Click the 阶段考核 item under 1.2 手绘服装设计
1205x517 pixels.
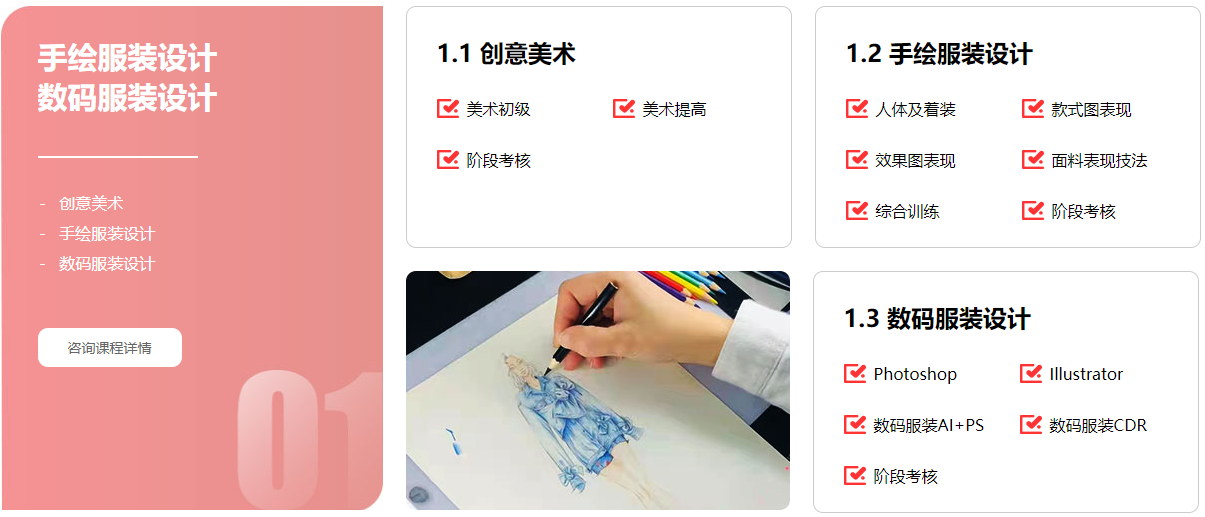click(x=1069, y=211)
